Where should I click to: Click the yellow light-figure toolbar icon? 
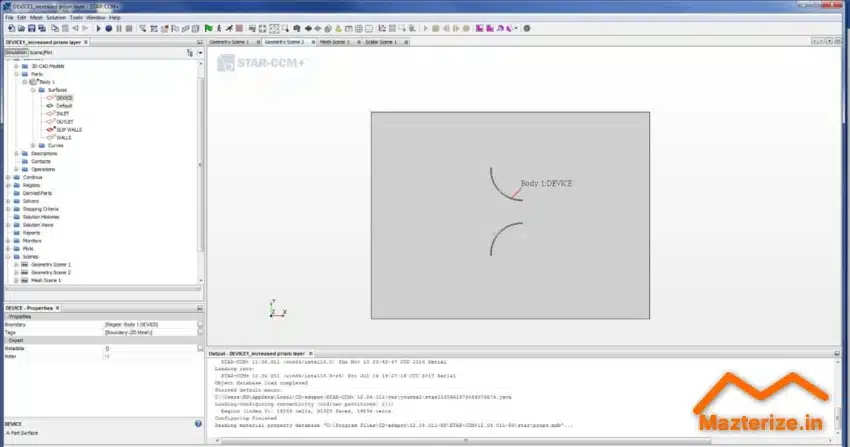[338, 28]
